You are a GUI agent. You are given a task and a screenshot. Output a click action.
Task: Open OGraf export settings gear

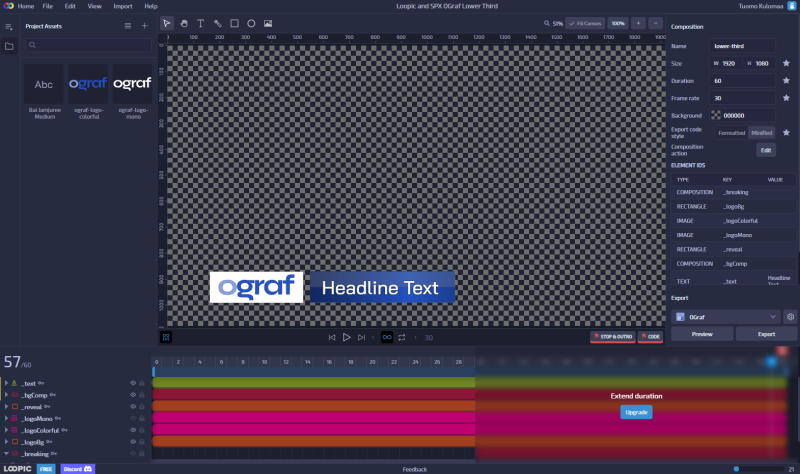(790, 317)
